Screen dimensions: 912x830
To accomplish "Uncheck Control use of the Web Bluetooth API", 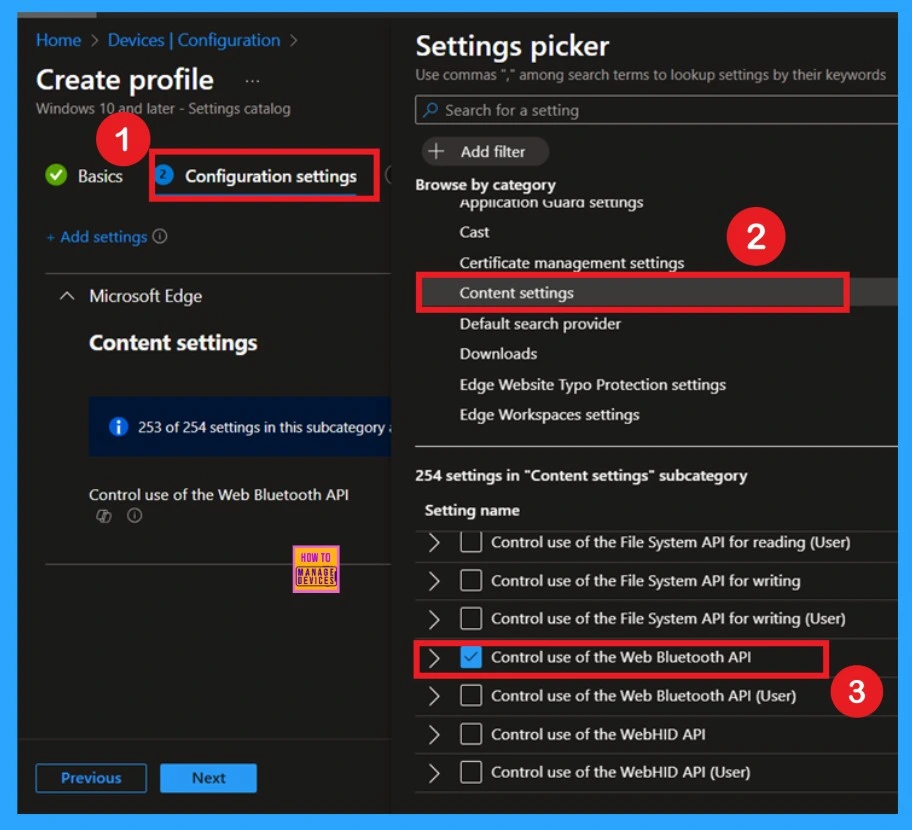I will 471,657.
